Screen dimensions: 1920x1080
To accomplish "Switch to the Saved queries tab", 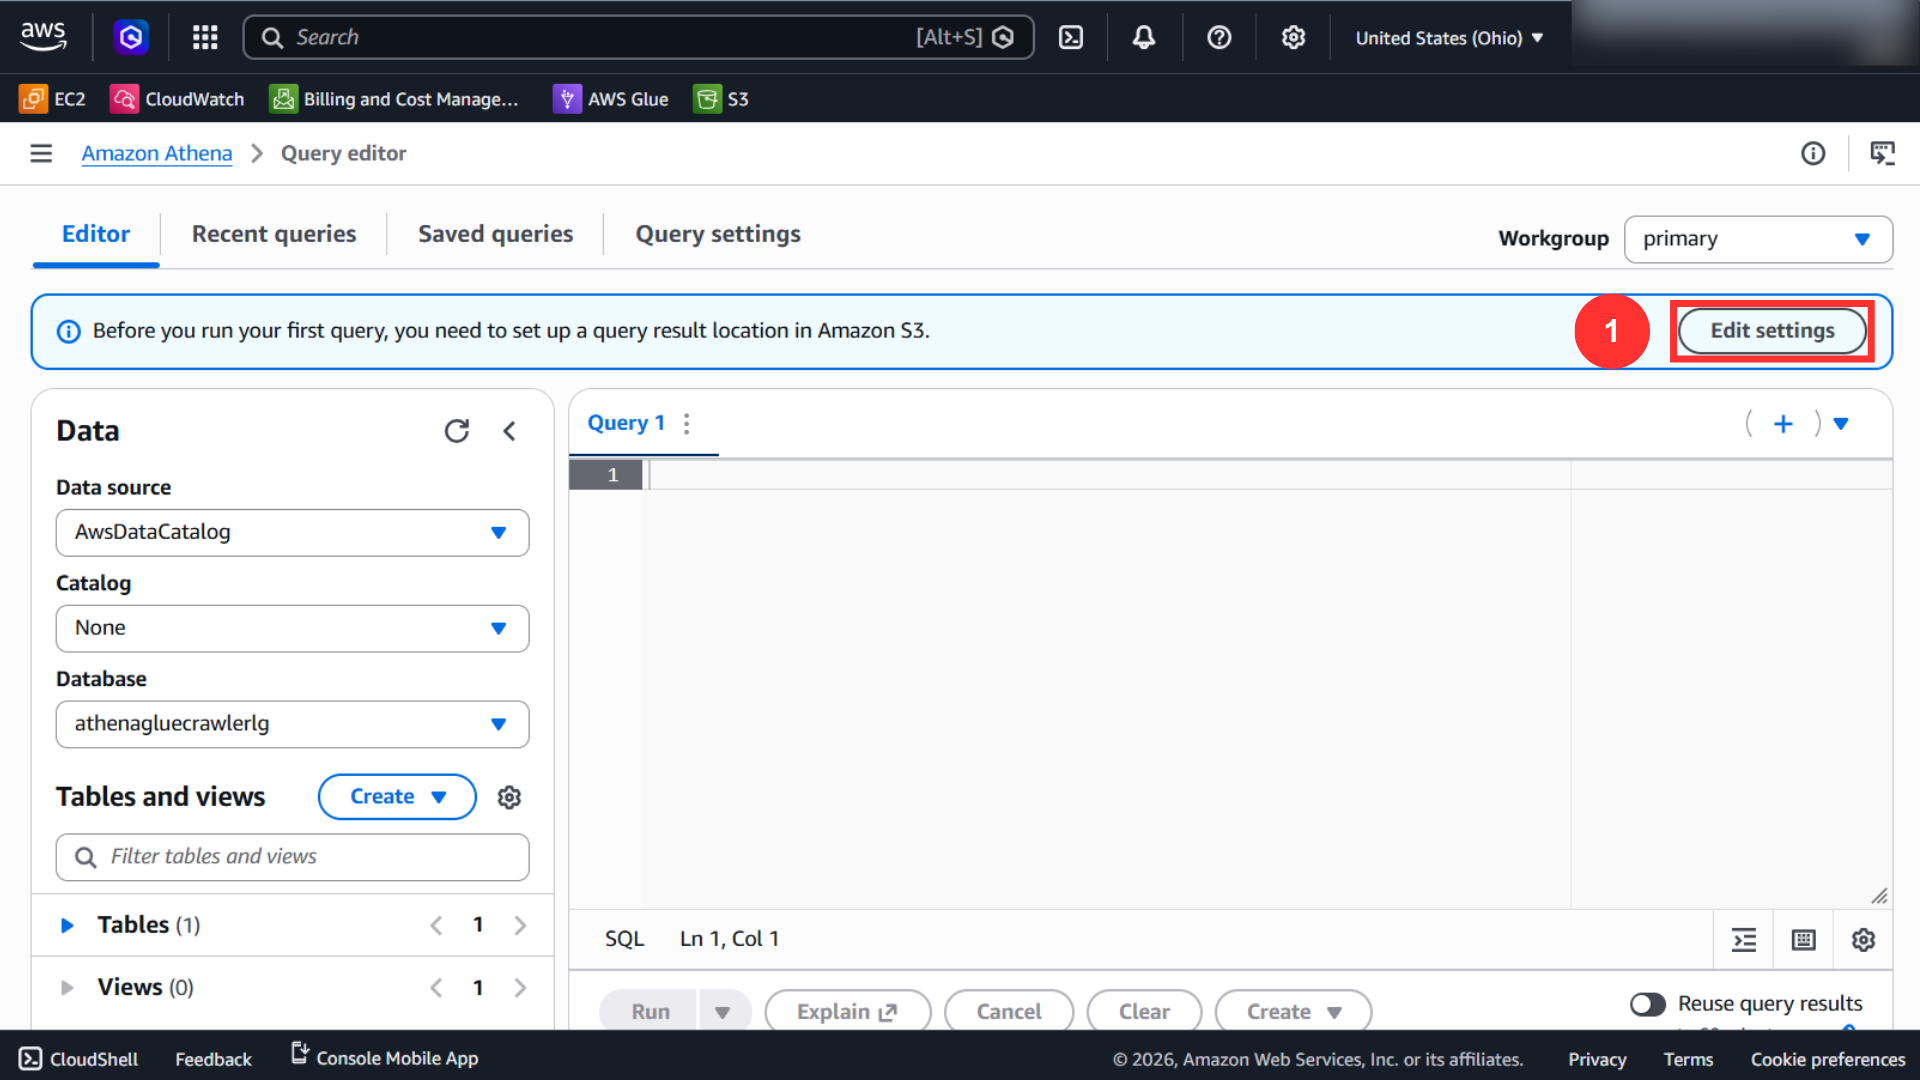I will pos(496,234).
